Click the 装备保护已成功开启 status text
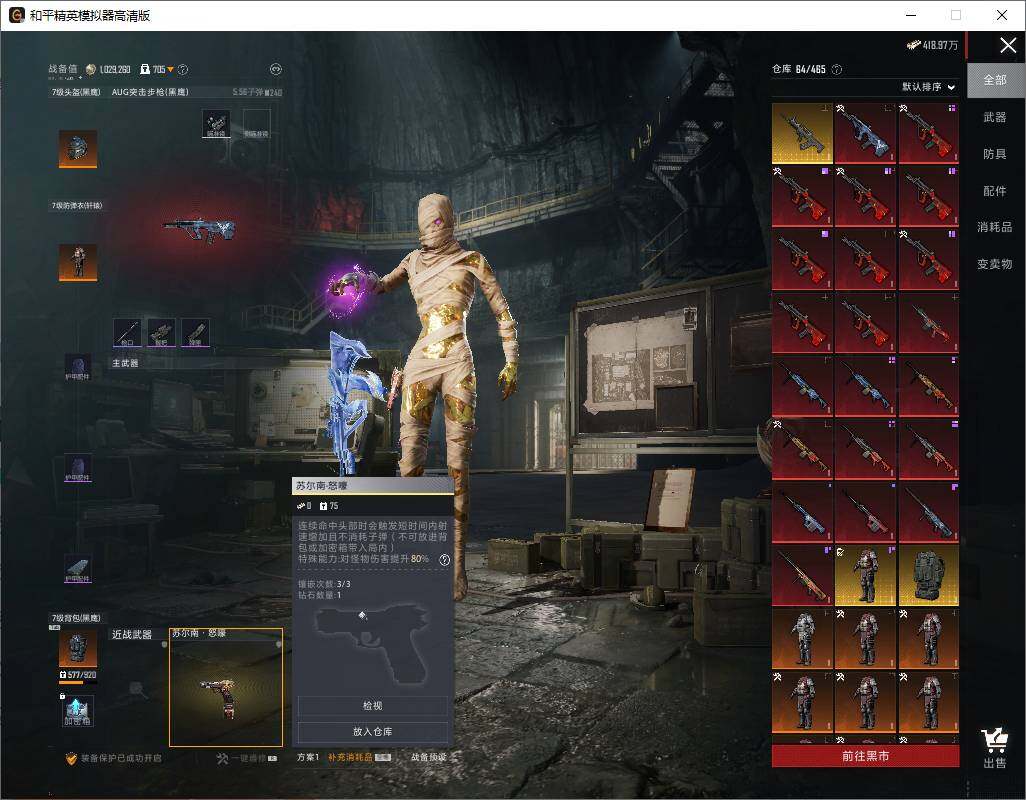Viewport: 1026px width, 800px height. [121, 758]
